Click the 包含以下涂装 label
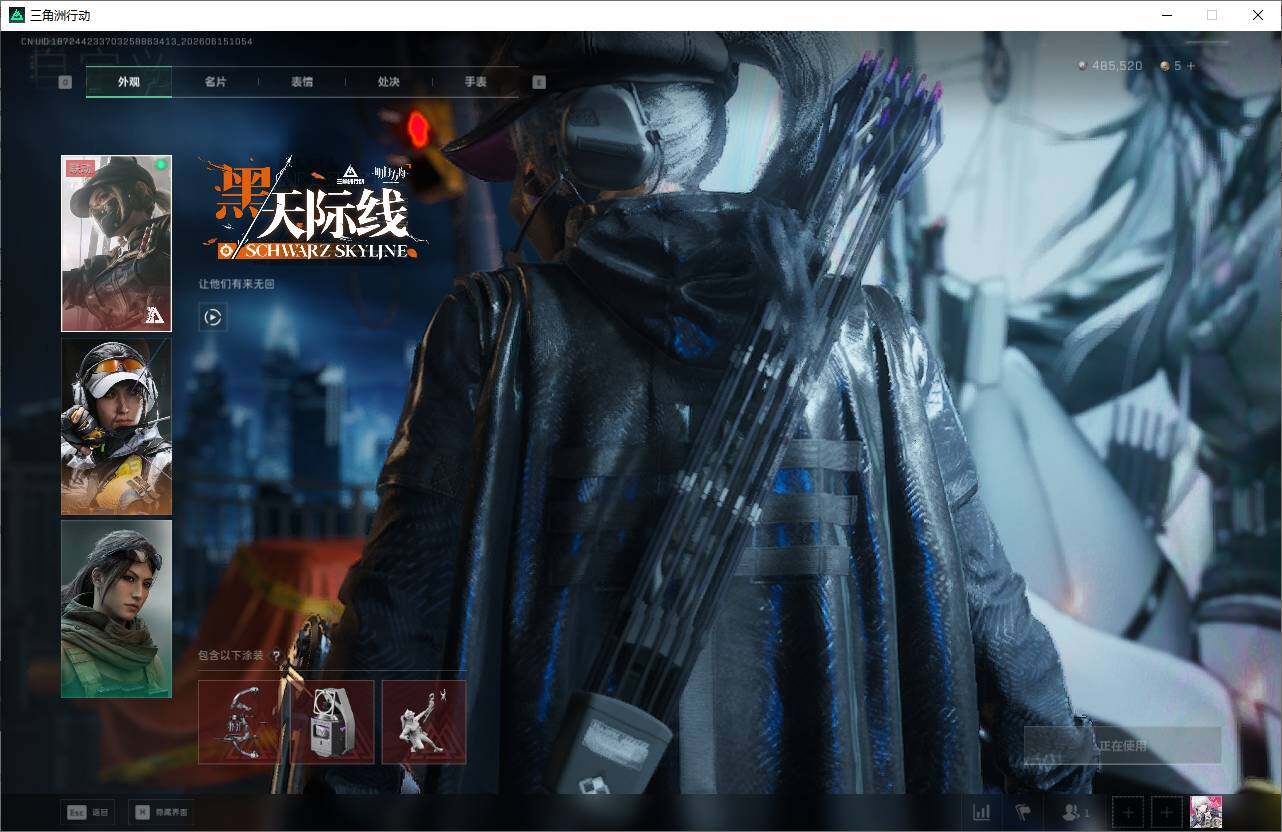Viewport: 1282px width, 832px height. click(231, 656)
